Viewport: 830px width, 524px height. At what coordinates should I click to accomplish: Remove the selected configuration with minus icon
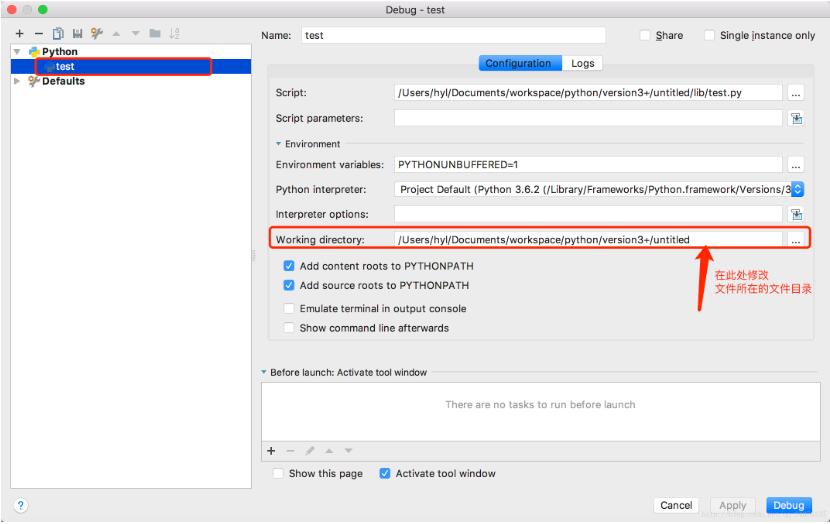click(x=39, y=34)
